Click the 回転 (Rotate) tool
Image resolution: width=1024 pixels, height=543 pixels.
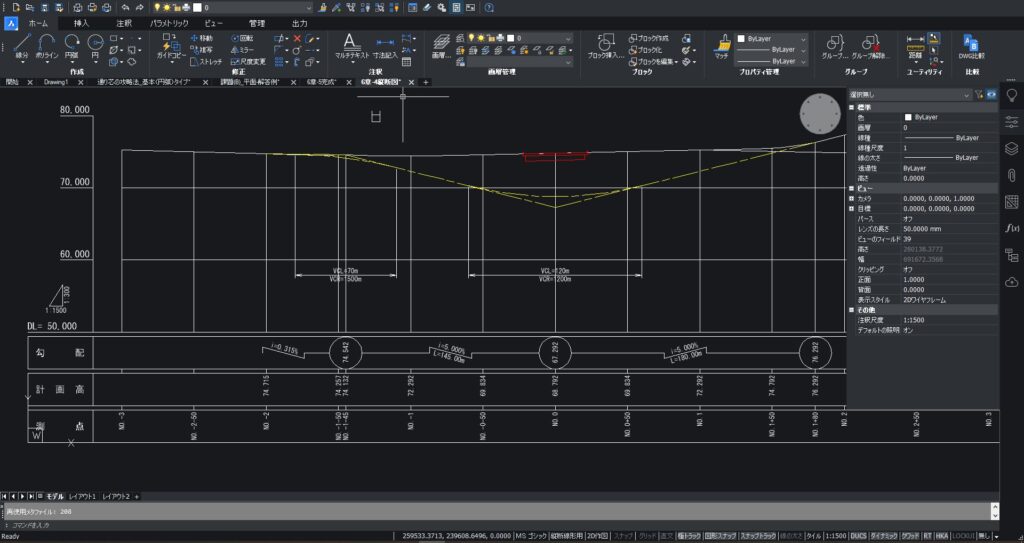tap(242, 39)
